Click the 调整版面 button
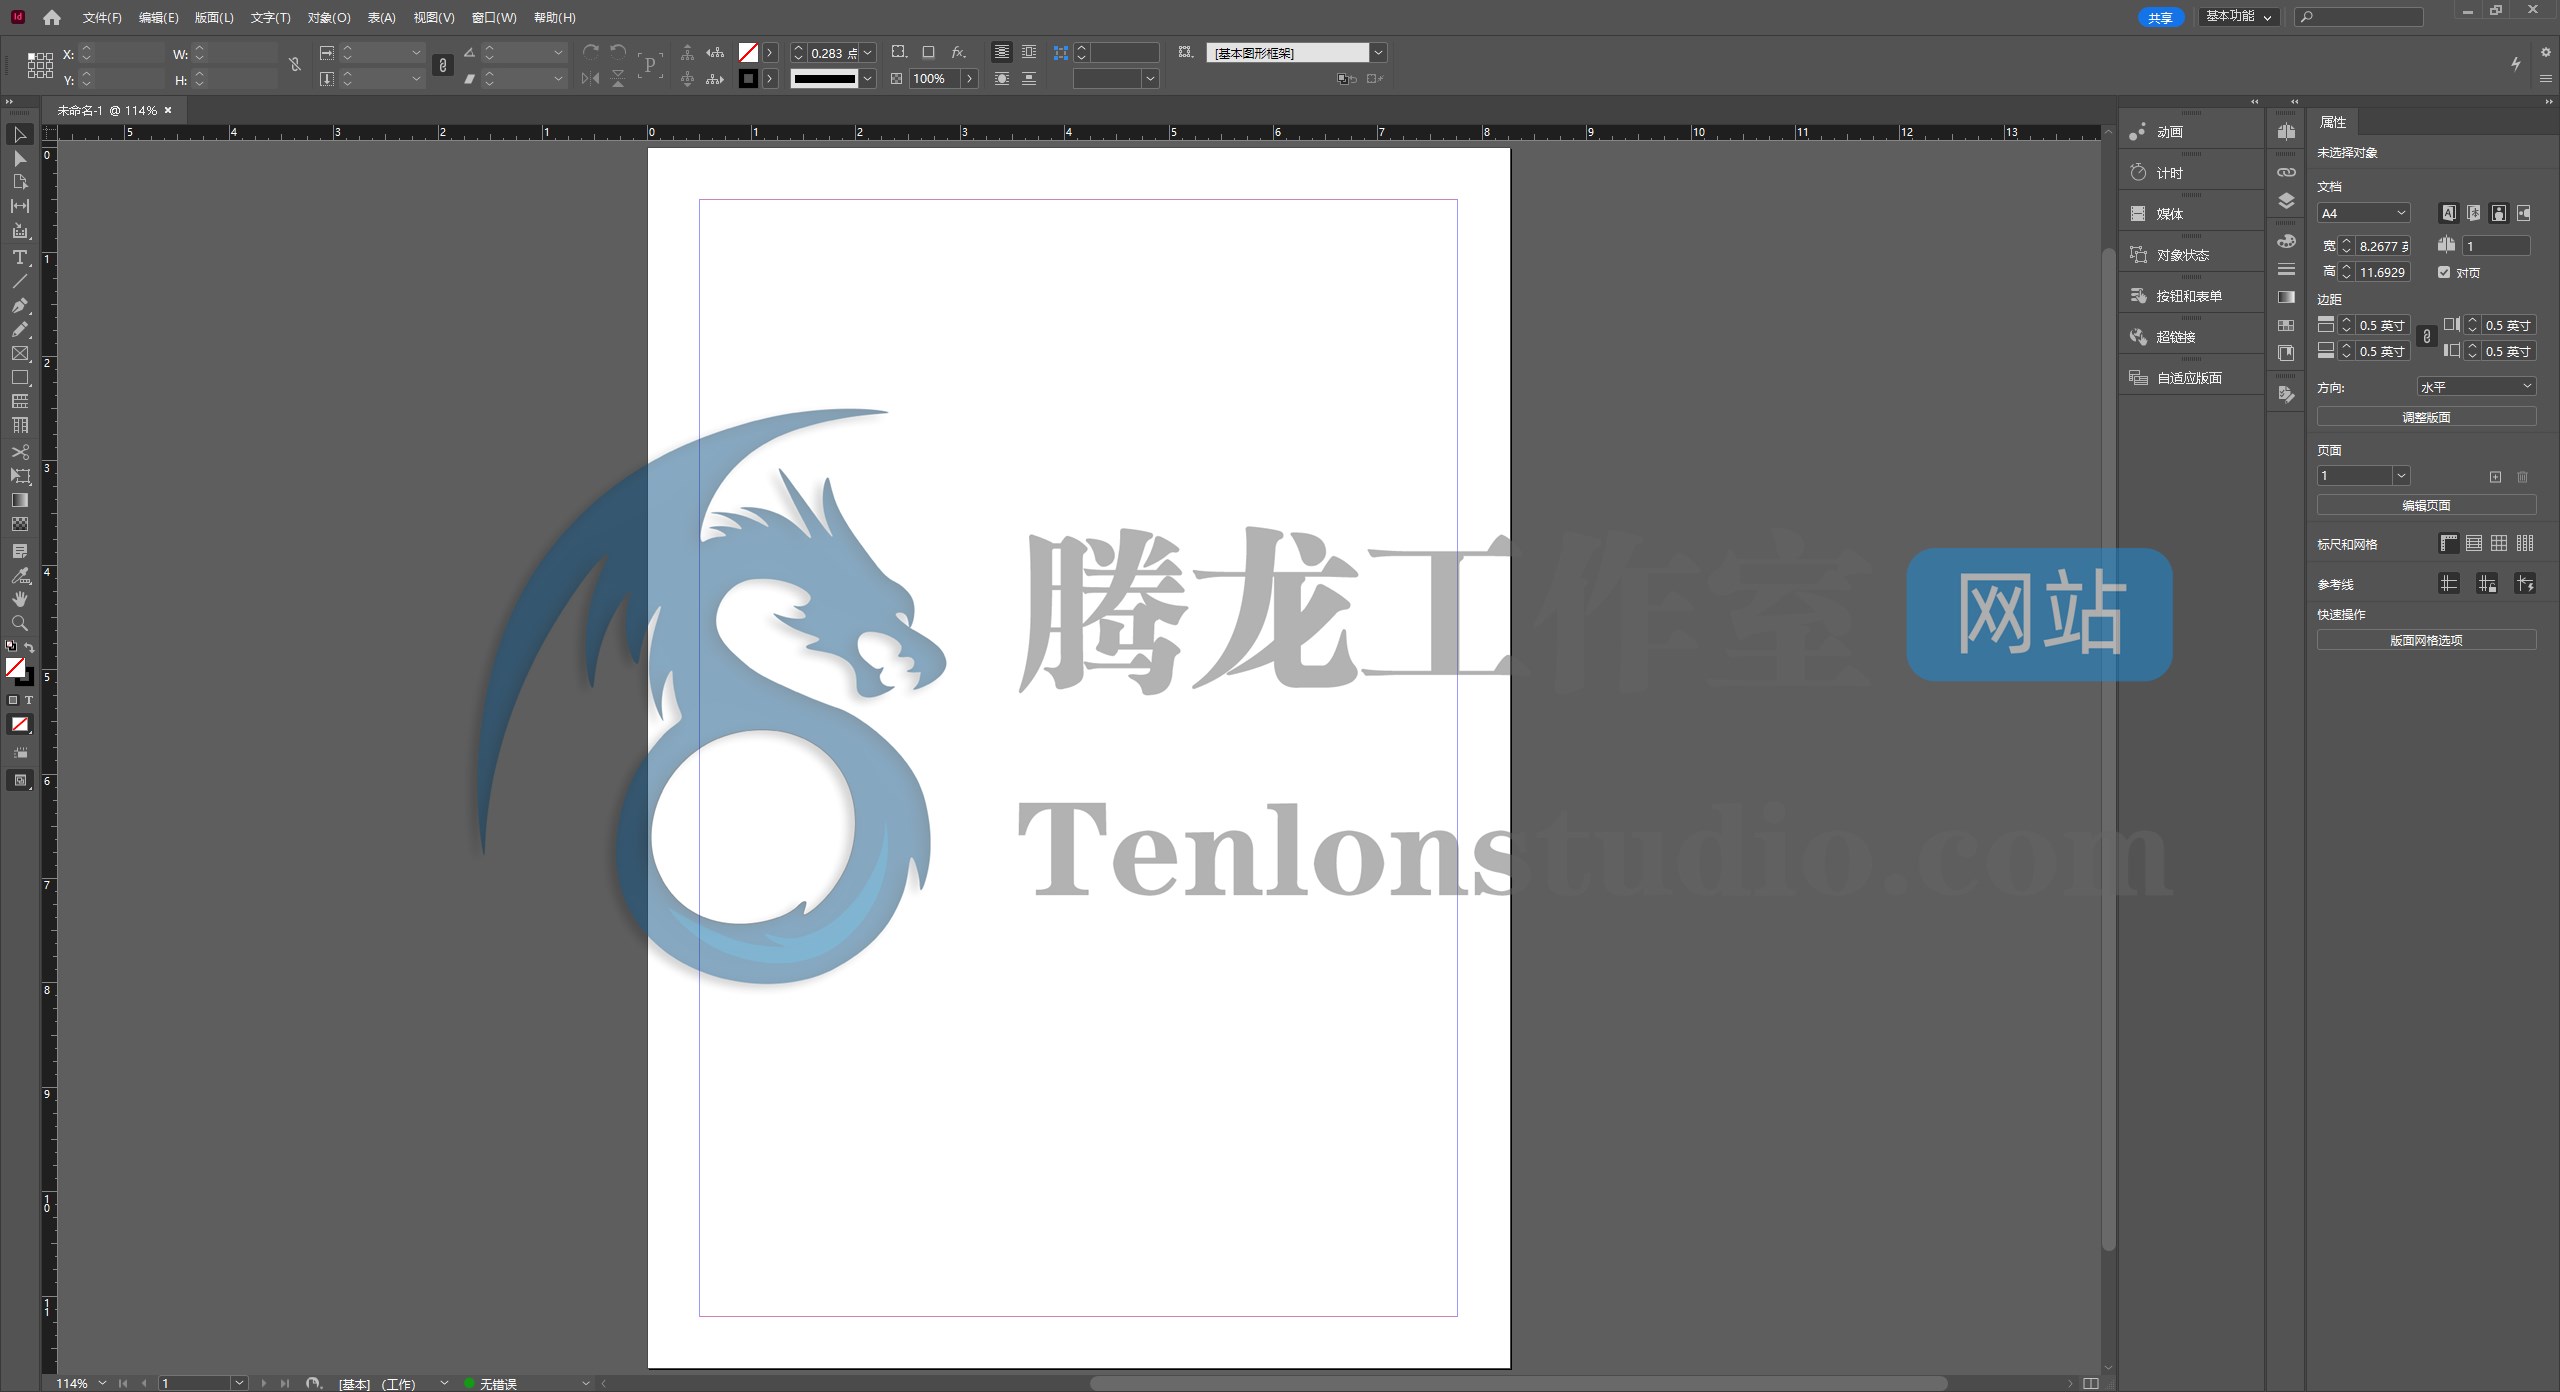Screen dimensions: 2560x1392 [2426, 417]
